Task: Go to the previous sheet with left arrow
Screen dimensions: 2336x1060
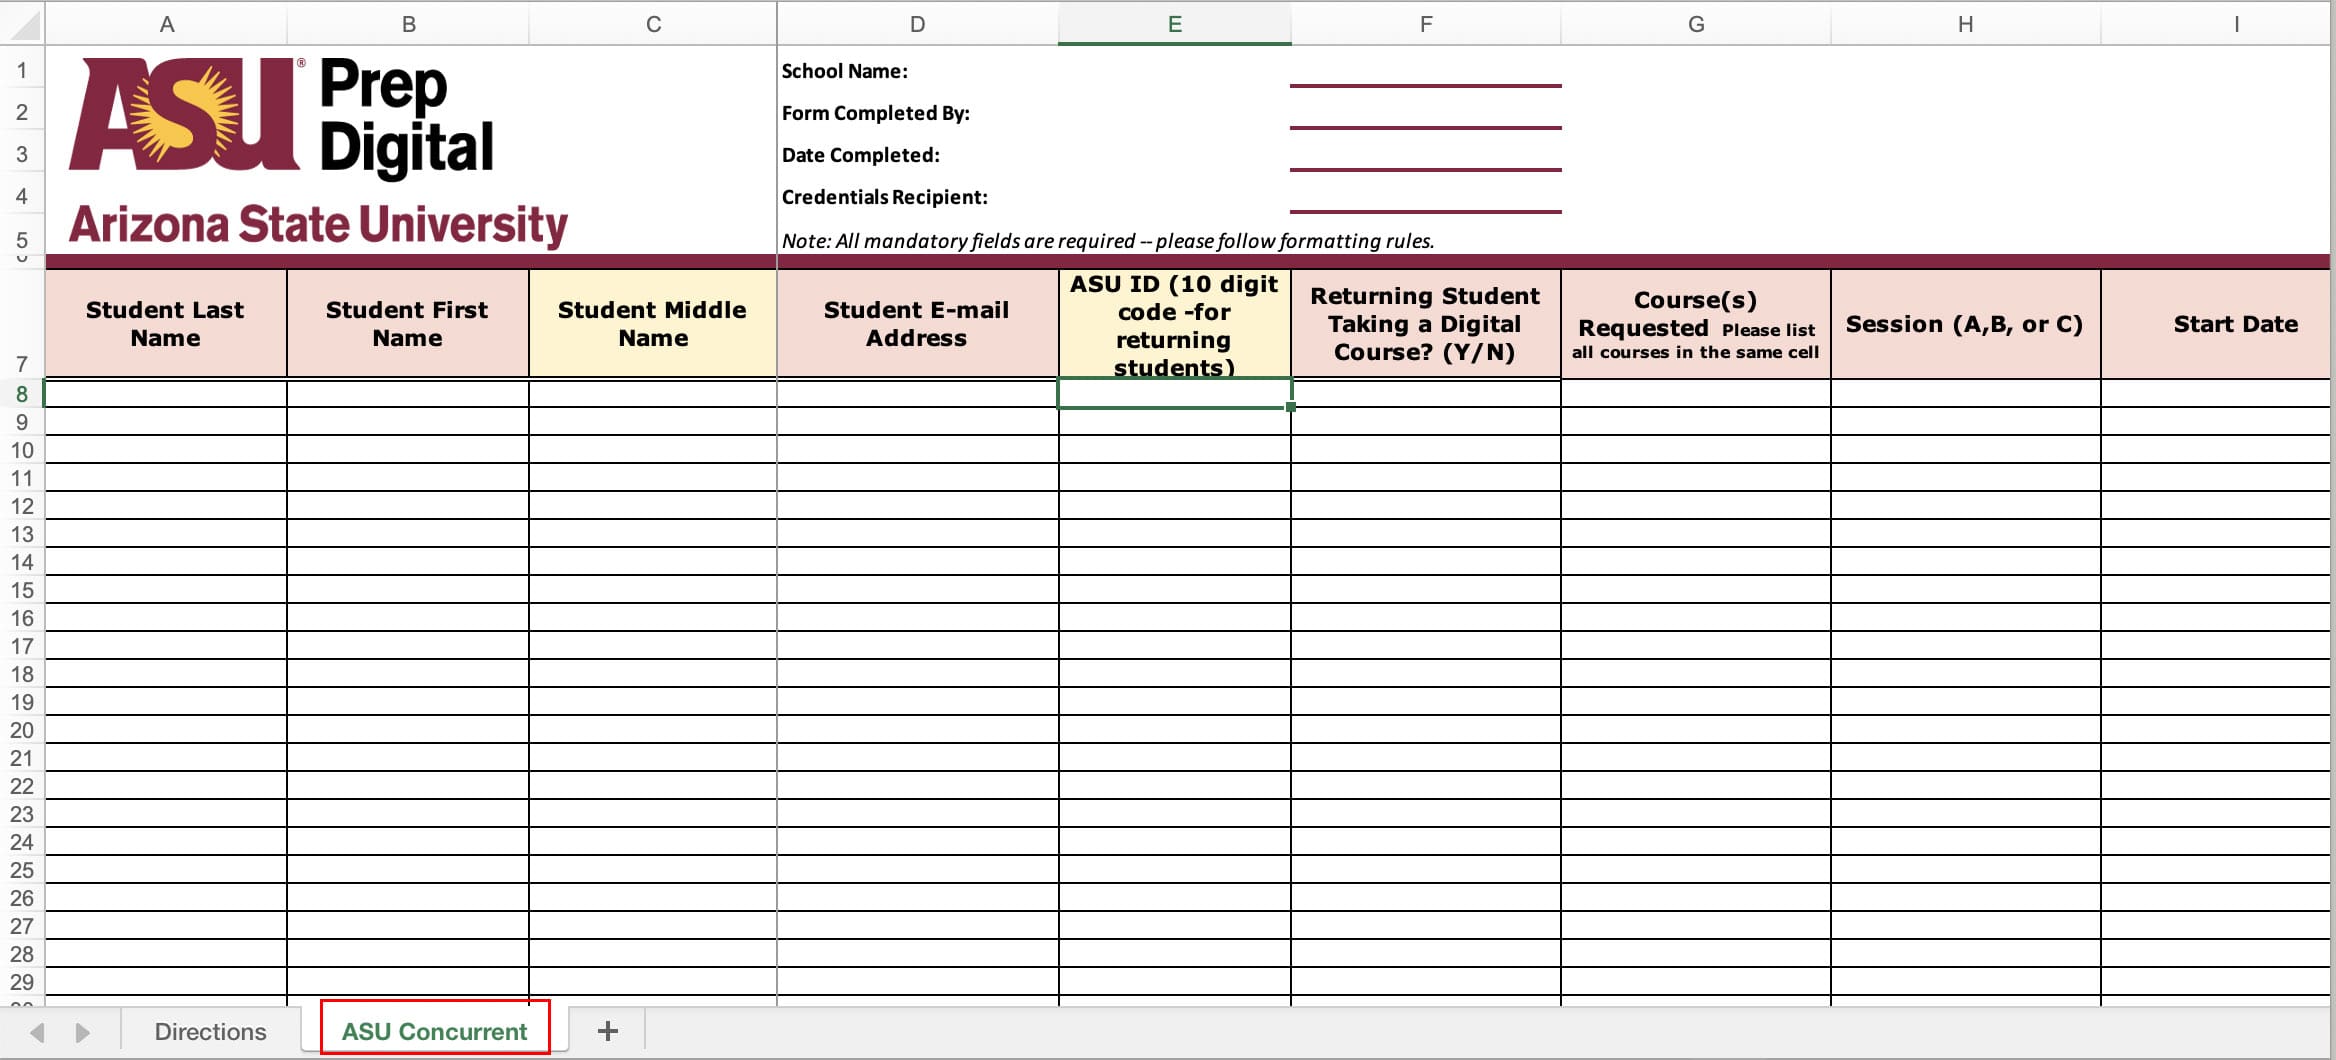Action: [38, 1032]
